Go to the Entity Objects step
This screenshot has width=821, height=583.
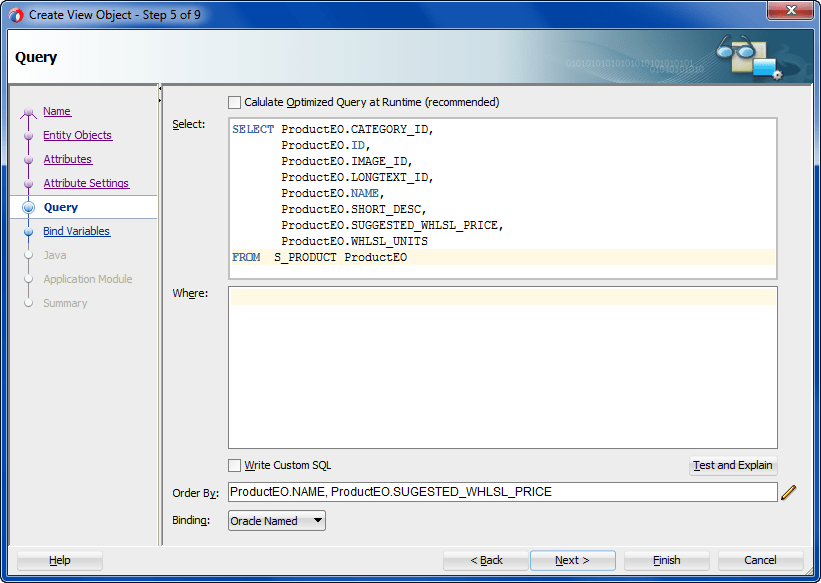[x=78, y=135]
